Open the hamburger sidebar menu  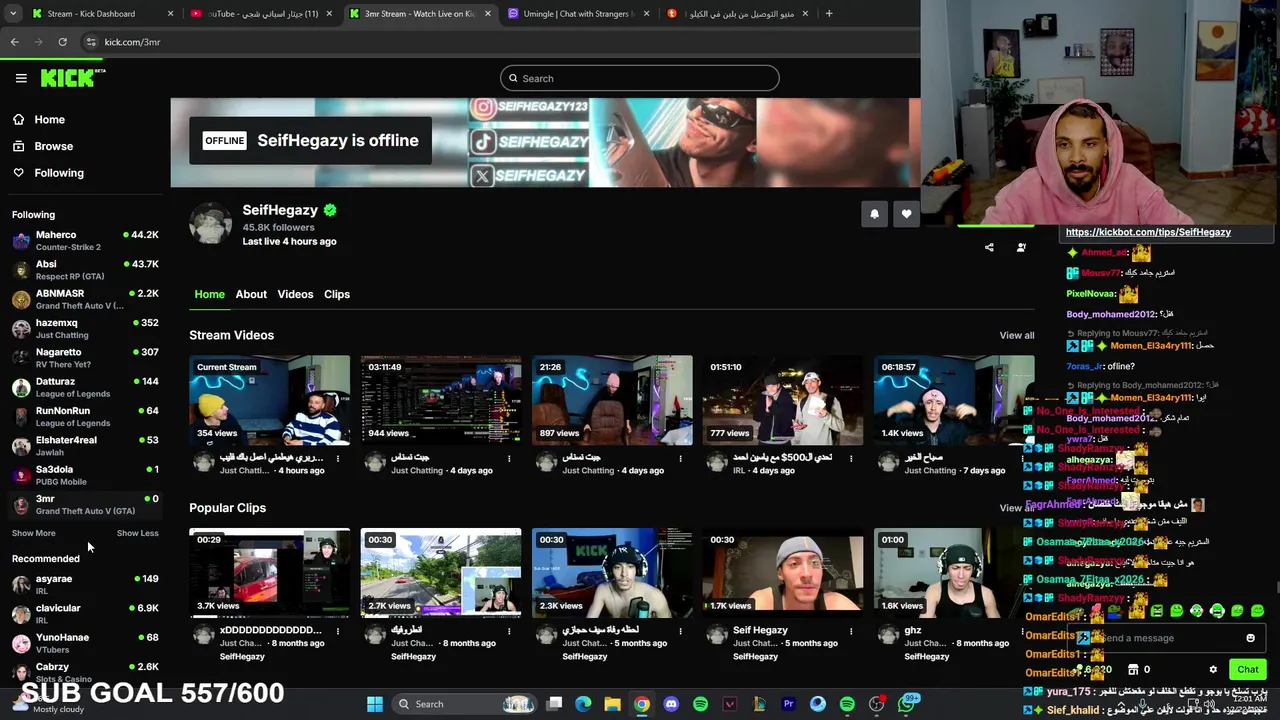21,78
